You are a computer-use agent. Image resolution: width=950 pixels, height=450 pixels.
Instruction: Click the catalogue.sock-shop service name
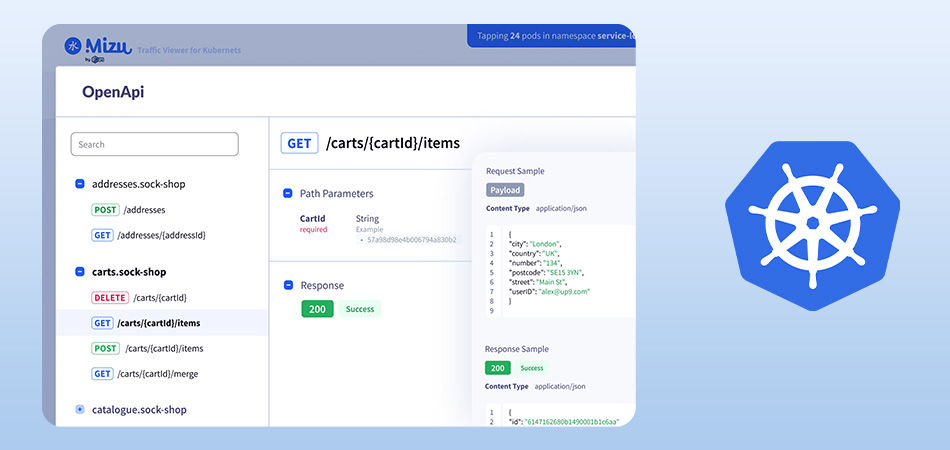click(139, 409)
